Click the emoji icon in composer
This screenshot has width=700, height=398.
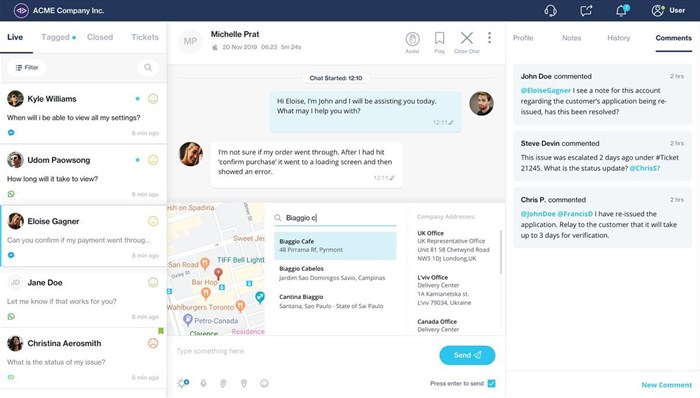click(264, 383)
